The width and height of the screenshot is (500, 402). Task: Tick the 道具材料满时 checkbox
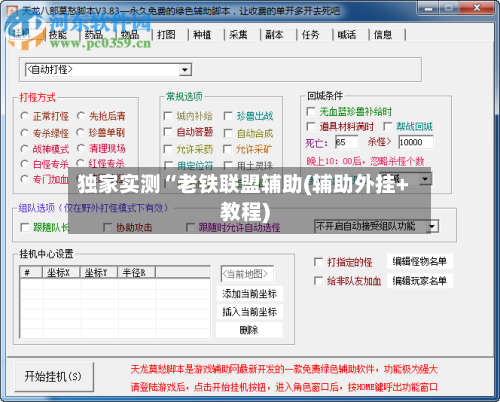coord(311,126)
